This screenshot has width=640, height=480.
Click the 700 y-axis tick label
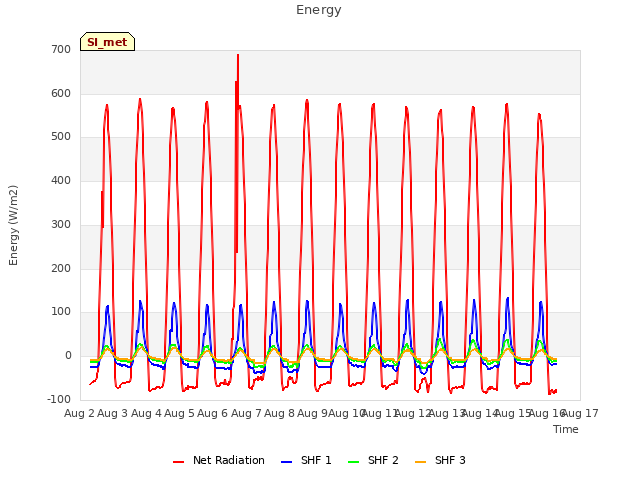[61, 49]
